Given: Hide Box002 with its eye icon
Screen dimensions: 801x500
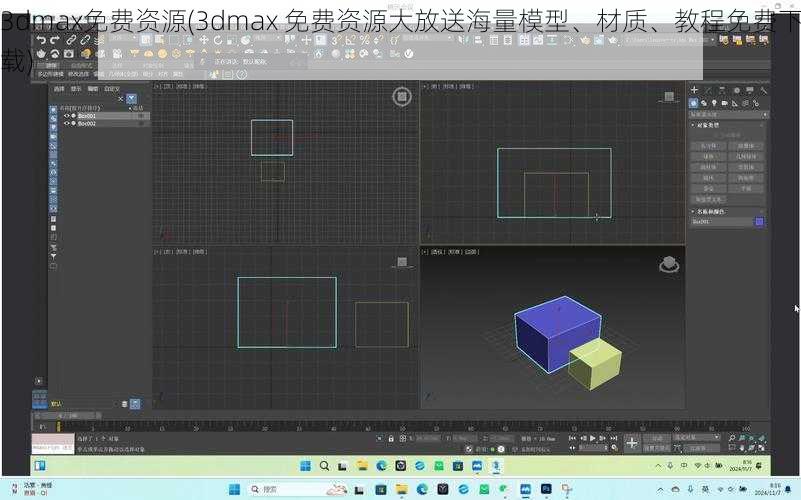Looking at the screenshot, I should (66, 123).
